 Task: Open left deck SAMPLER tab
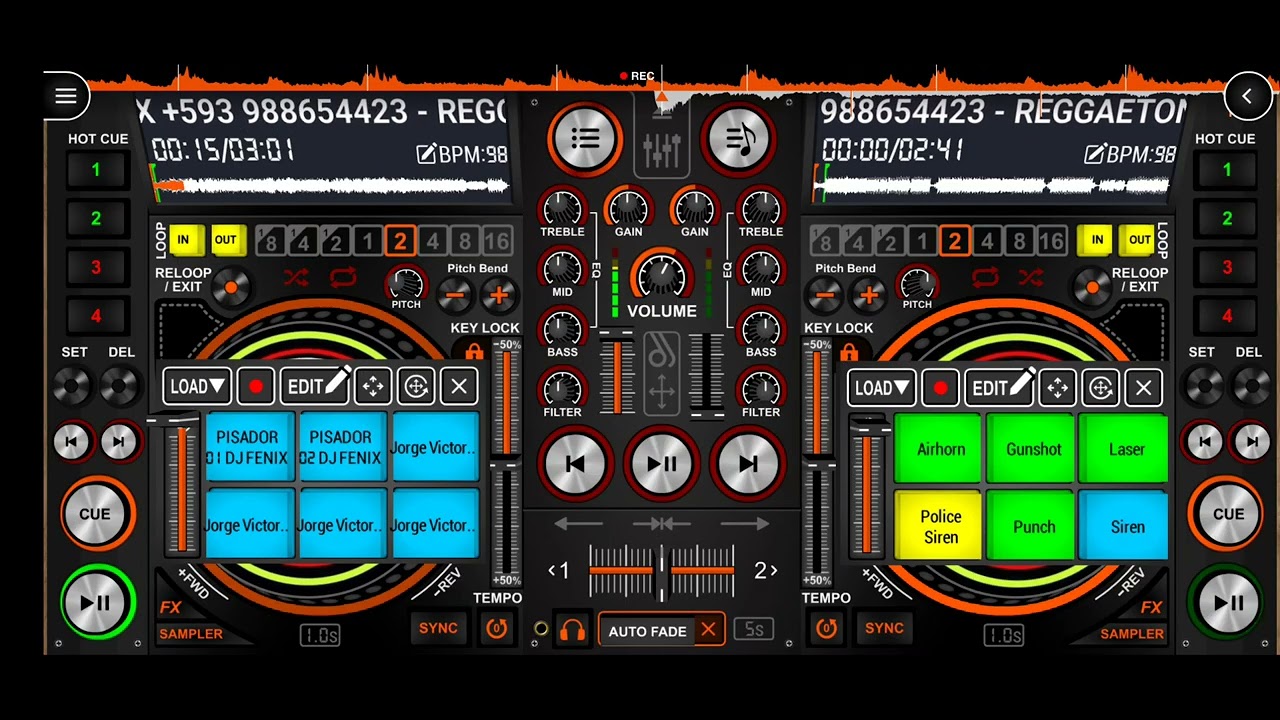click(191, 633)
